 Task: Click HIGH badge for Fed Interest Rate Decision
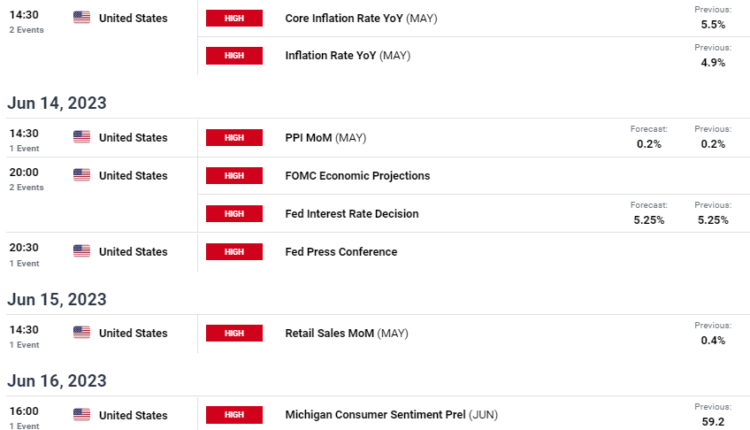point(233,214)
